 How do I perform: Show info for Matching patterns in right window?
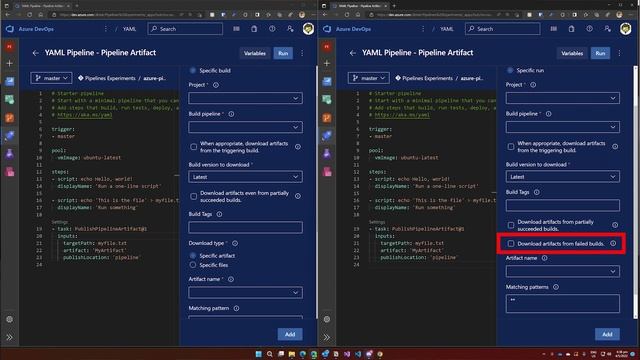pos(556,287)
